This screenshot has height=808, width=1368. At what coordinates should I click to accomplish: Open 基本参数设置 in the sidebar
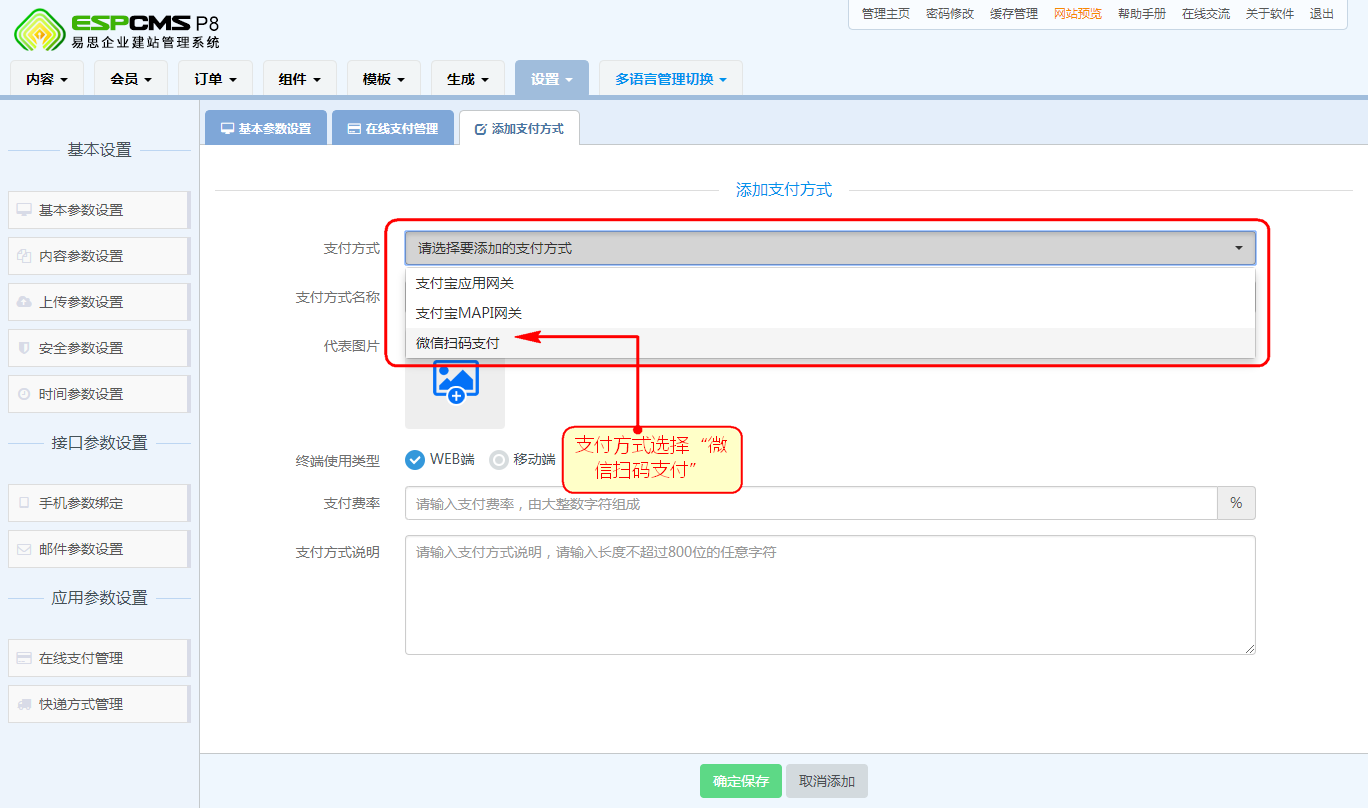(x=98, y=210)
